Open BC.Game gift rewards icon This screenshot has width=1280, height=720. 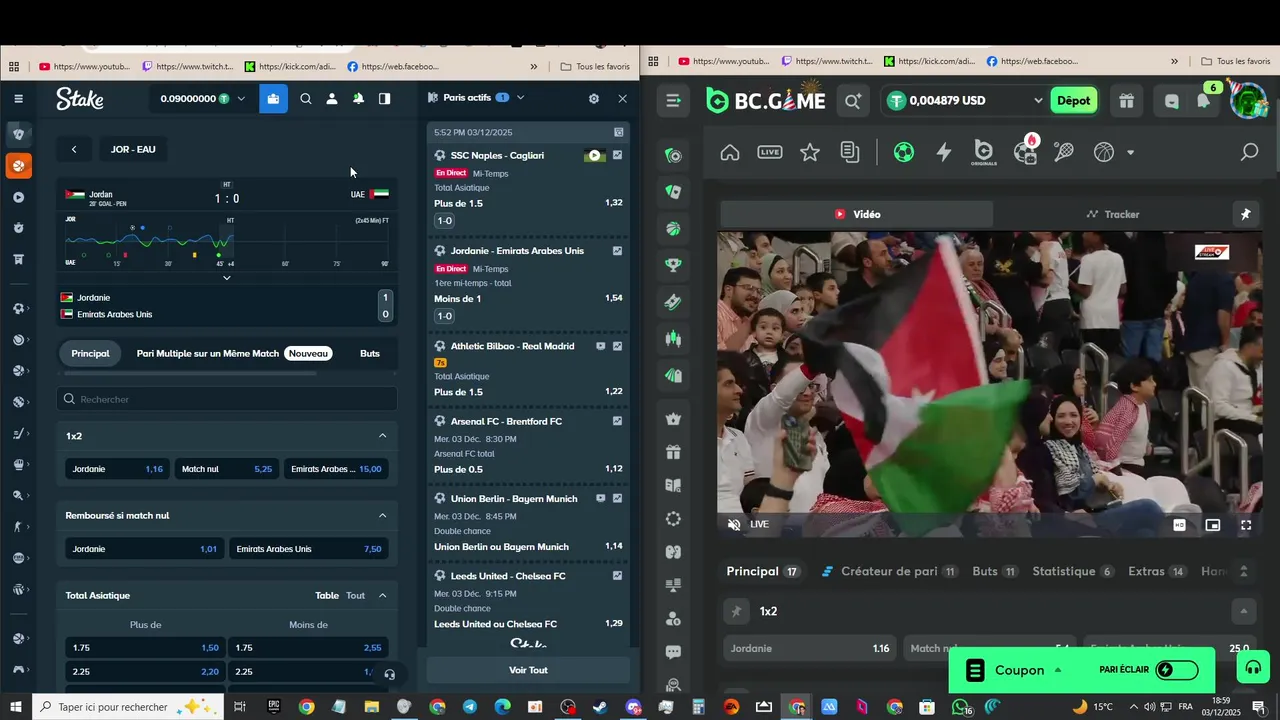(1126, 101)
